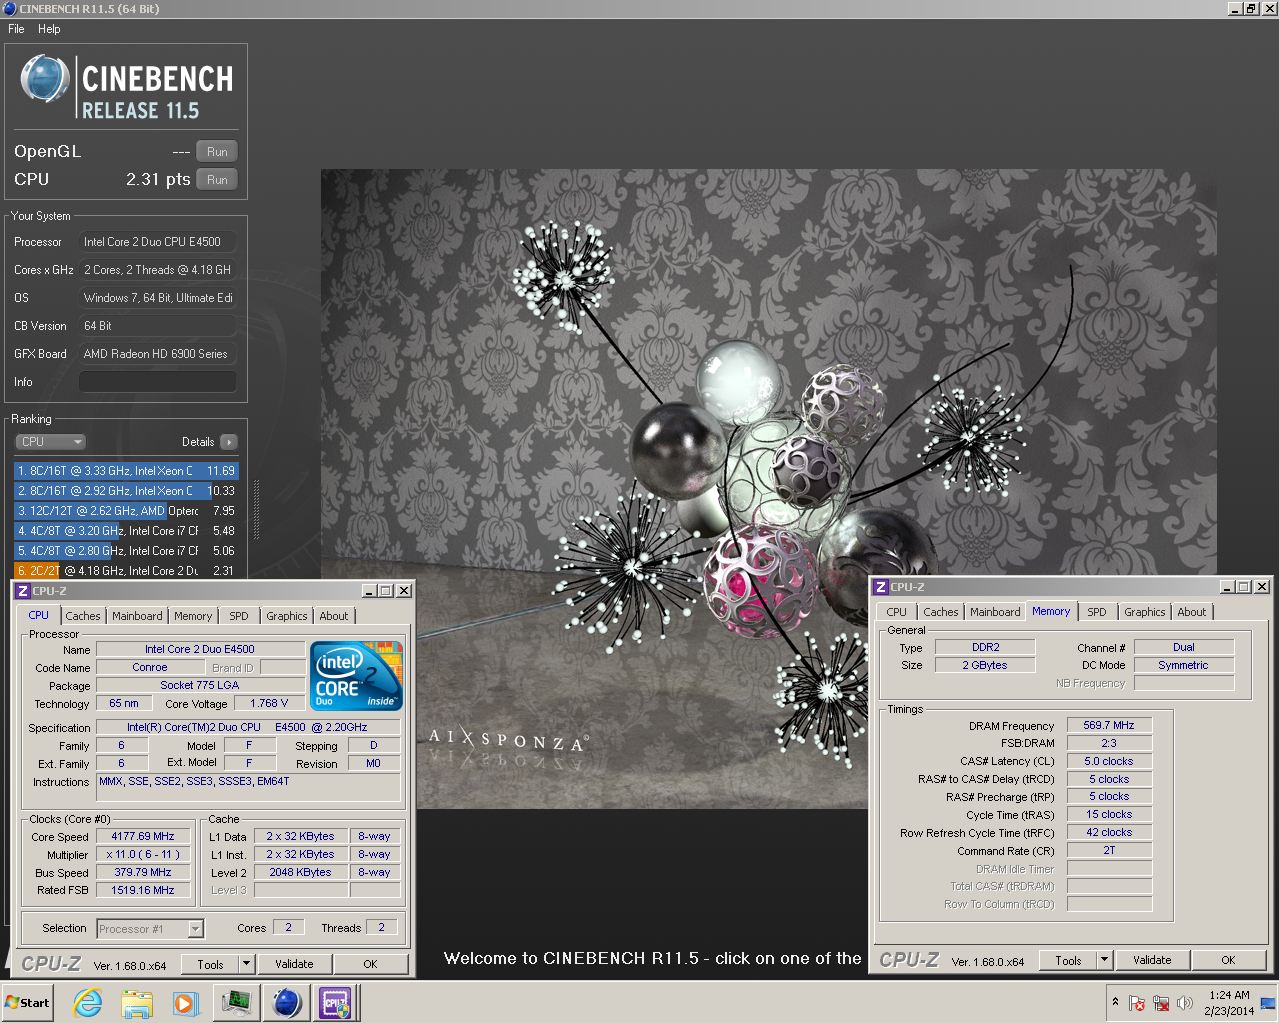Open the CPU ranking type dropdown

tap(51, 442)
